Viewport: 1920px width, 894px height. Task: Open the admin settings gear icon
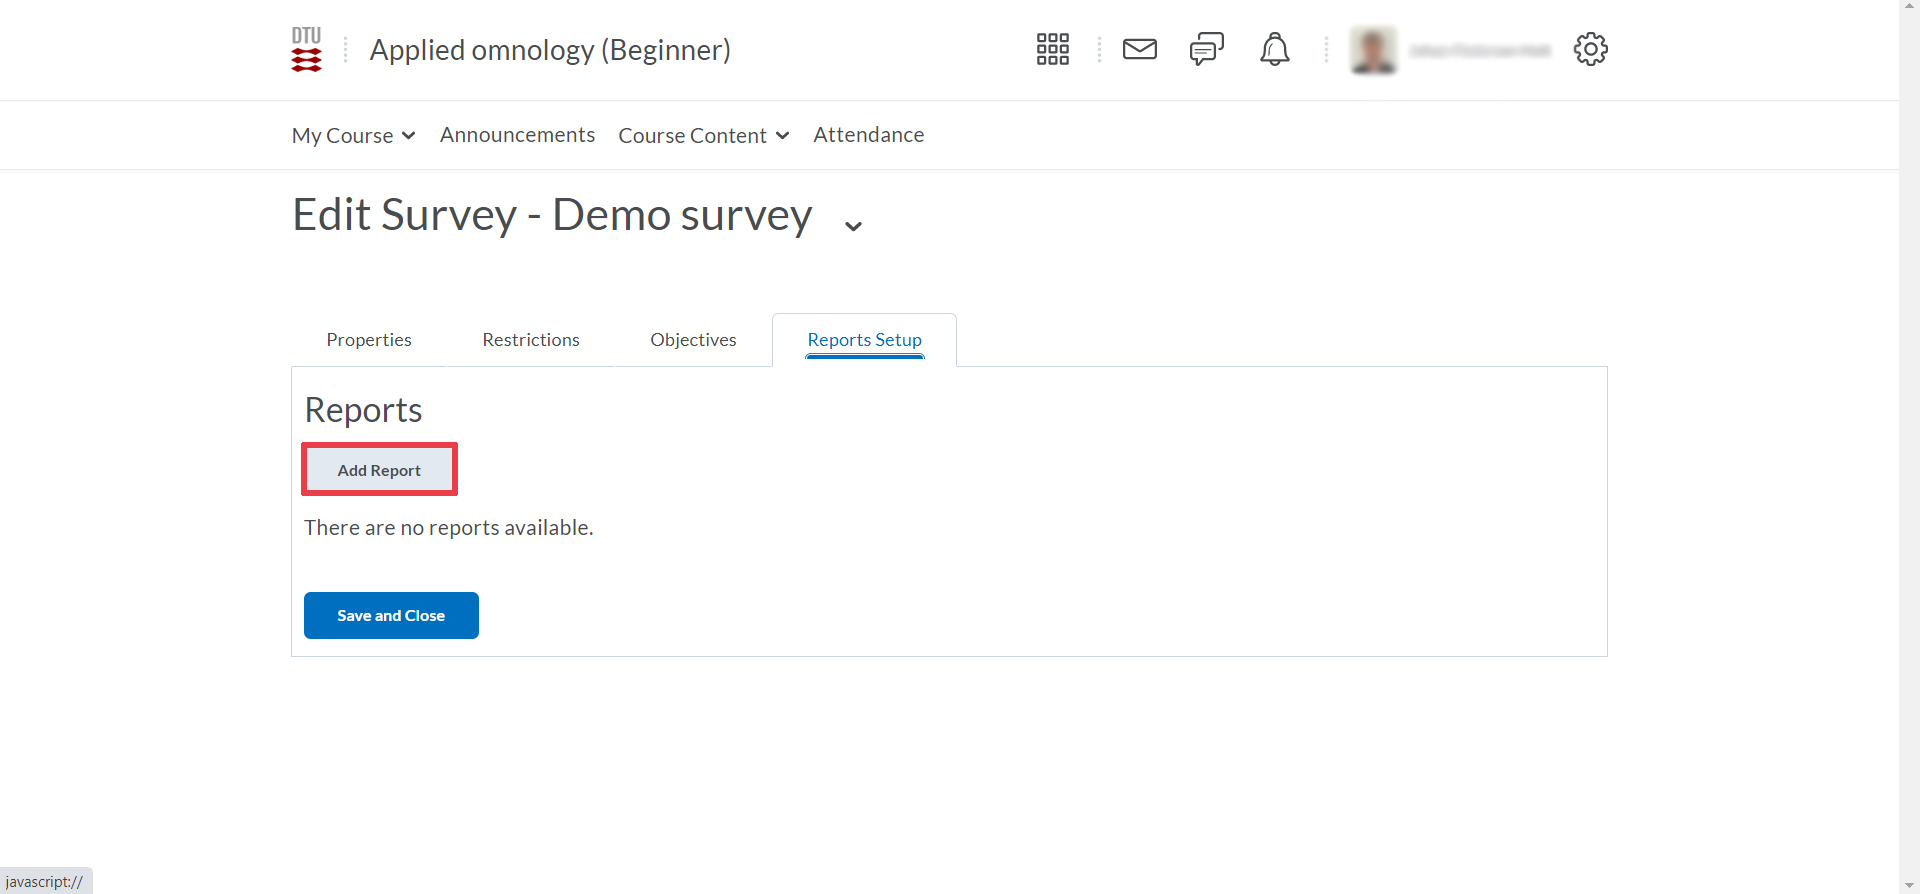1590,49
